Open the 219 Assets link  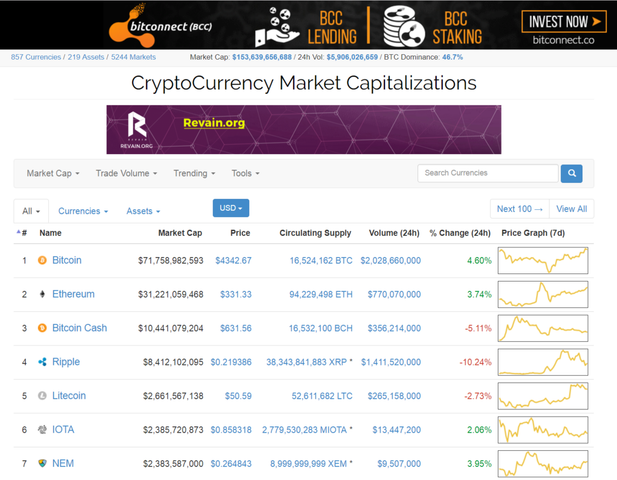click(86, 57)
